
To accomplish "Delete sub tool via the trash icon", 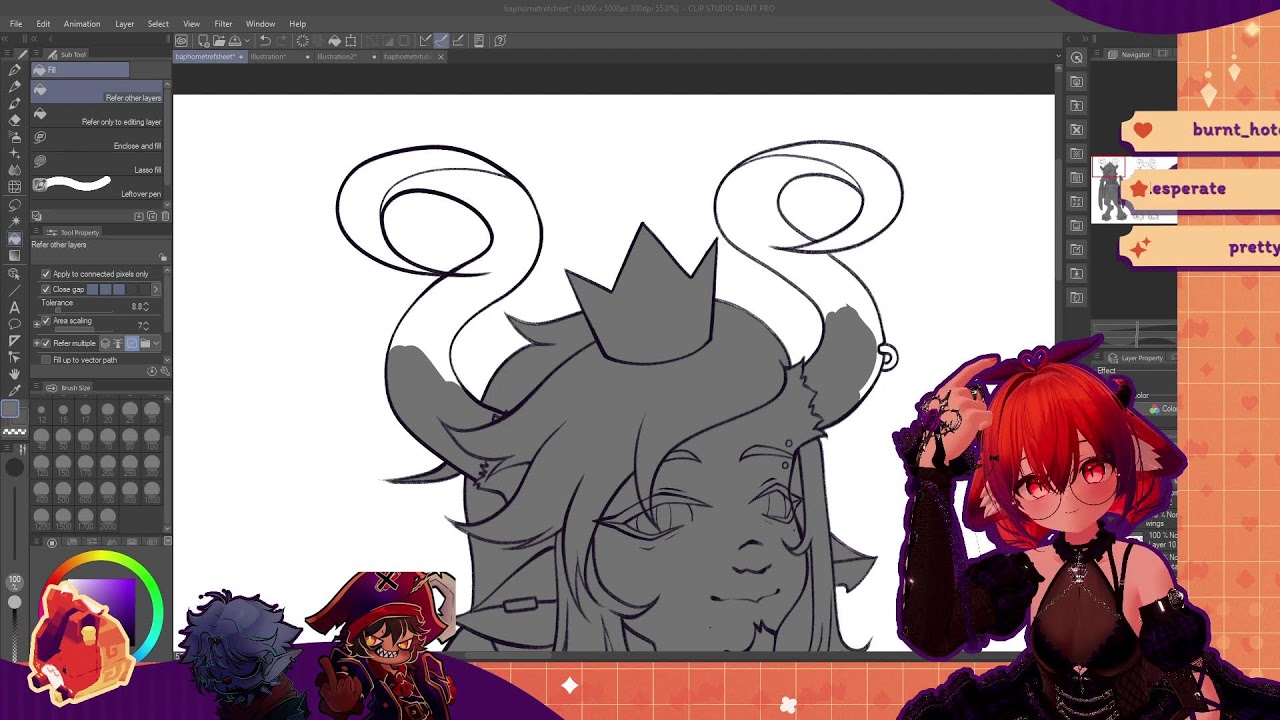I will (x=165, y=216).
